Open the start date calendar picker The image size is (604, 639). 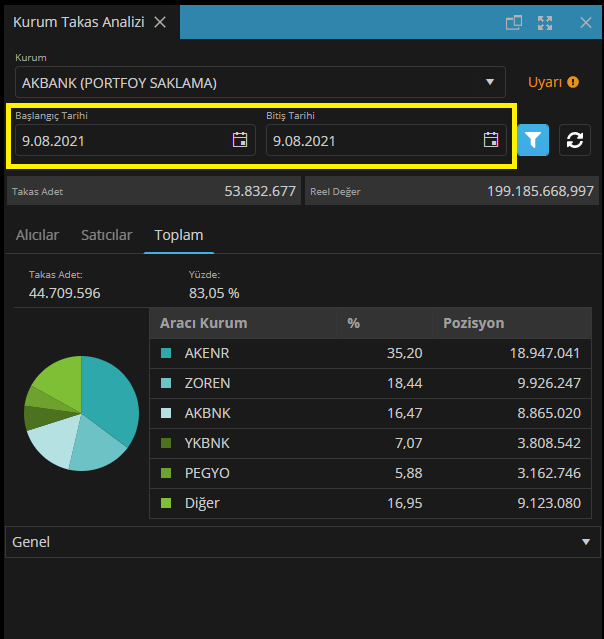coord(240,140)
